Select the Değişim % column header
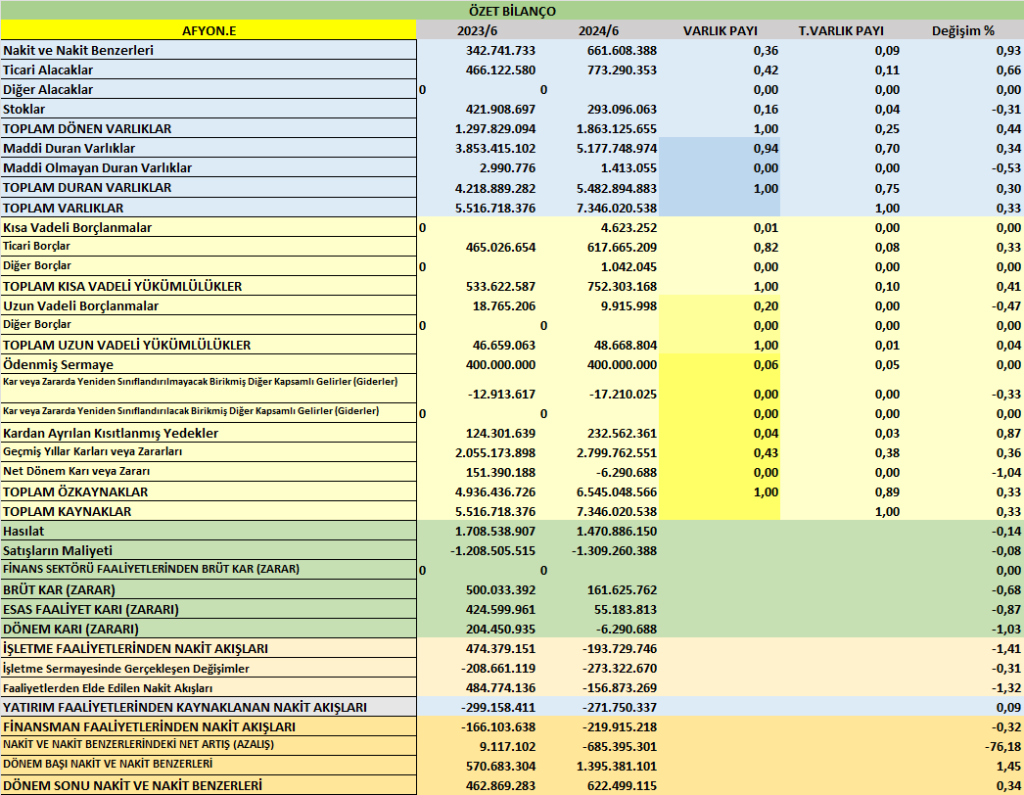Screen dimensions: 1024x795 963,31
